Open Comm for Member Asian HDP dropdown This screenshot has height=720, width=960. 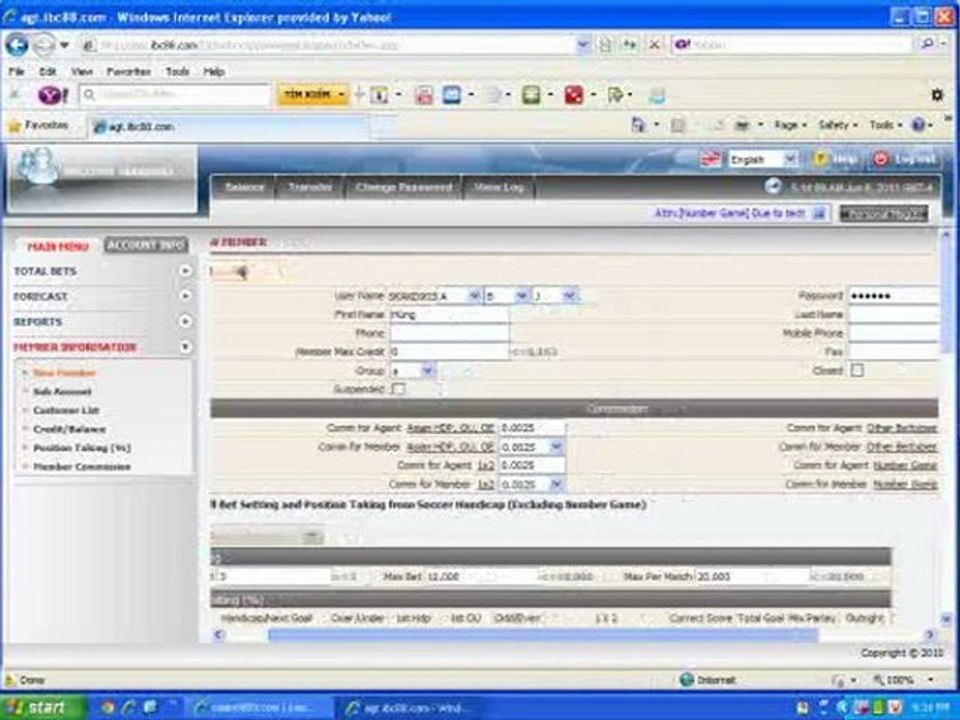(556, 447)
